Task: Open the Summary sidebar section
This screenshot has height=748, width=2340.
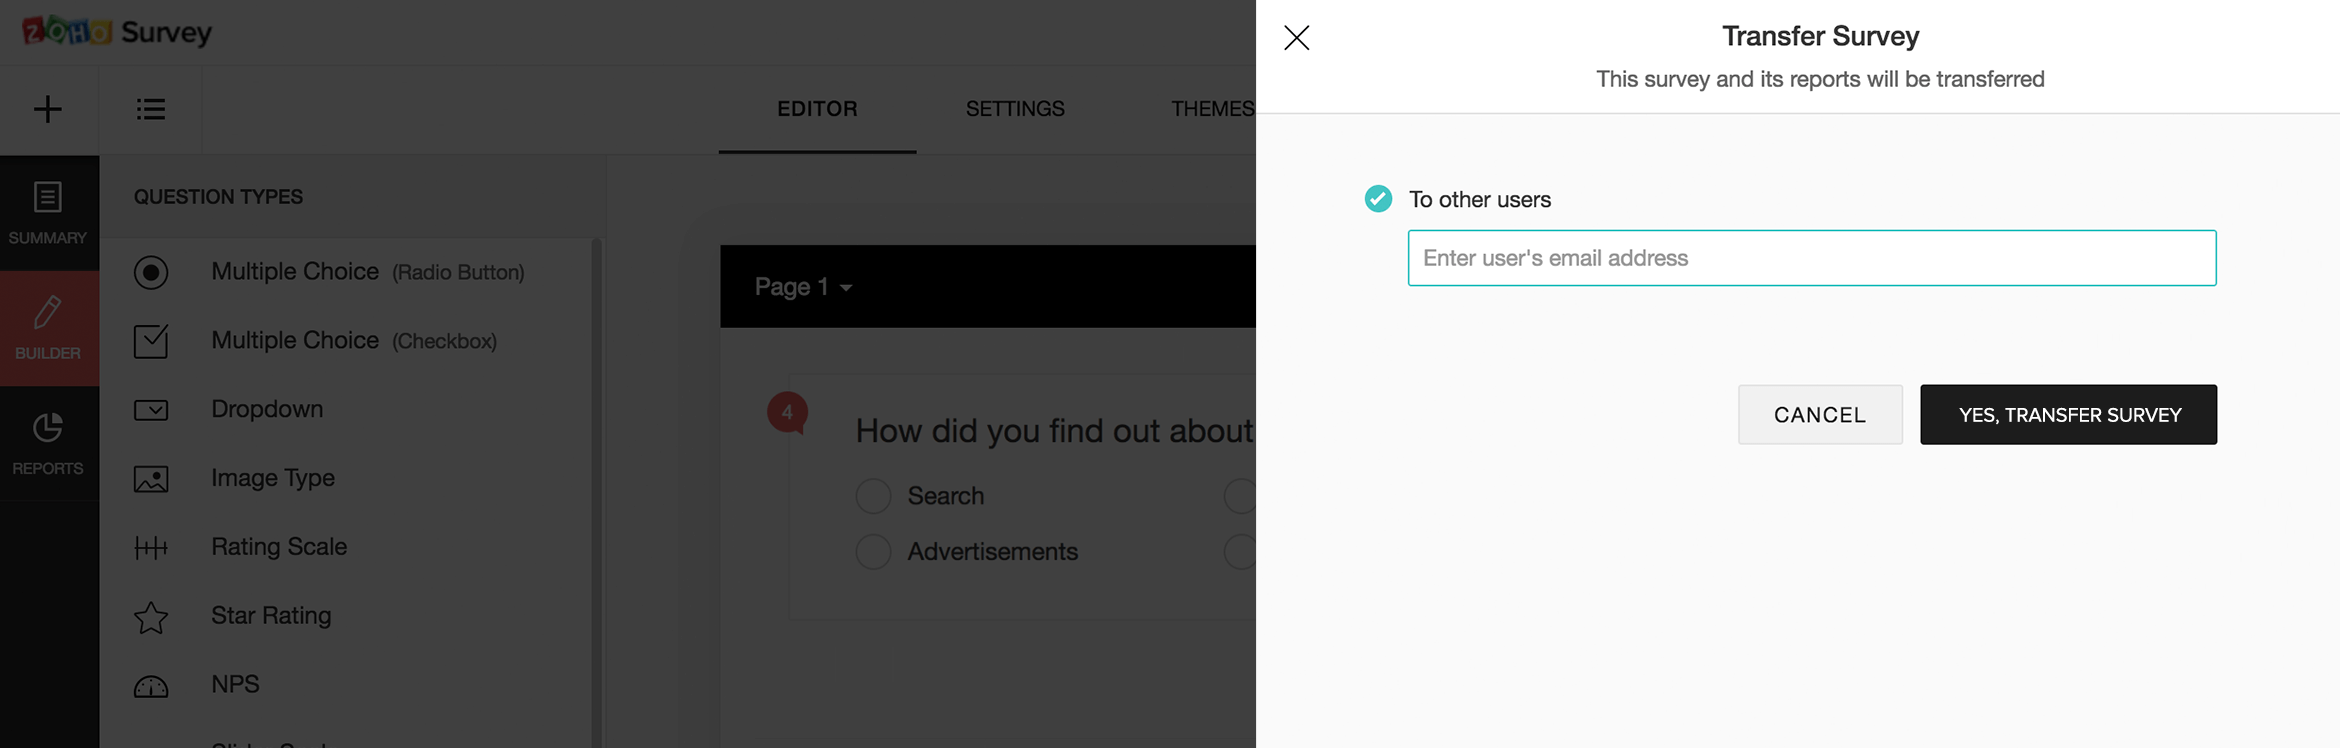Action: tap(48, 213)
